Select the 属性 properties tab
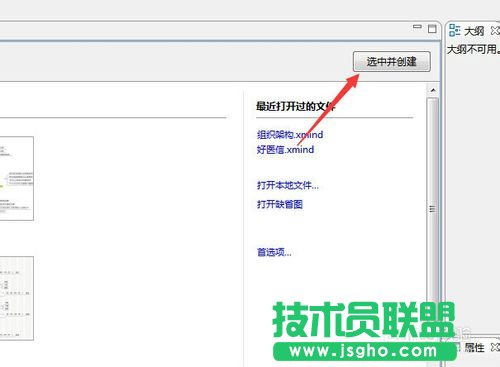Image resolution: width=500 pixels, height=367 pixels. tap(474, 347)
